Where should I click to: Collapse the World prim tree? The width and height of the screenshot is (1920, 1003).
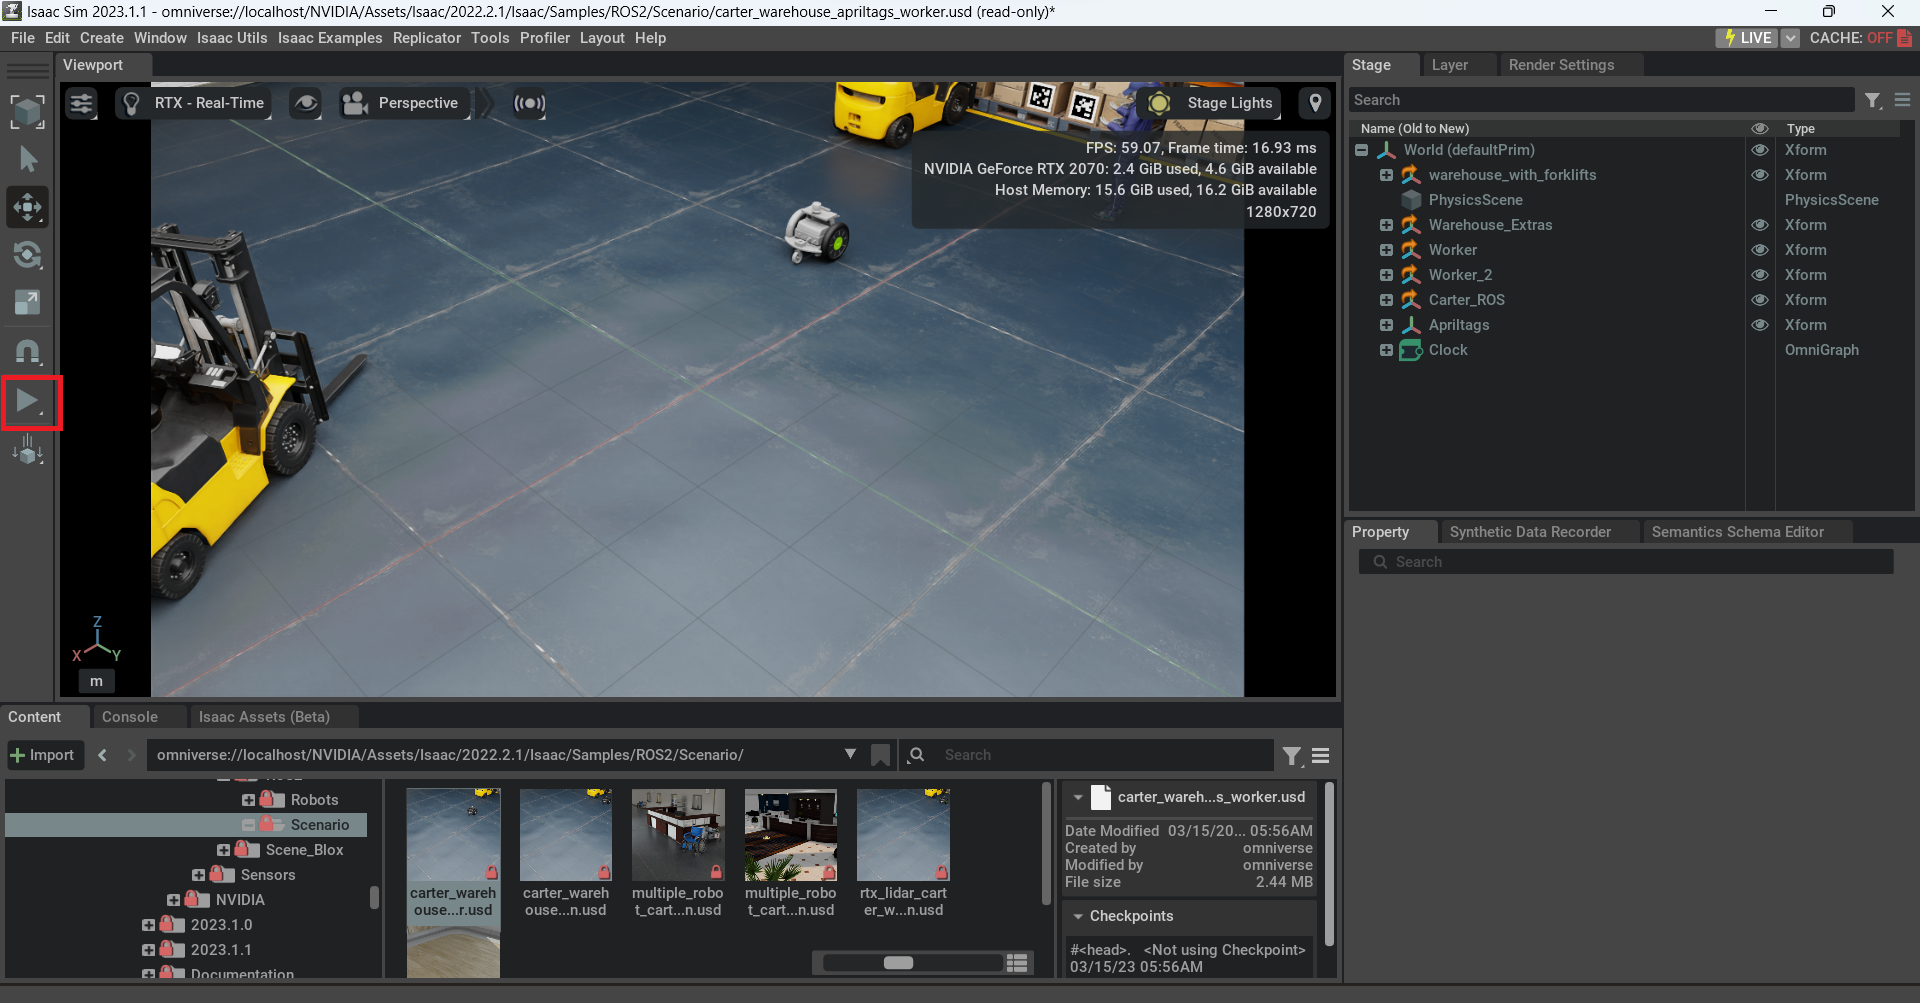point(1361,150)
